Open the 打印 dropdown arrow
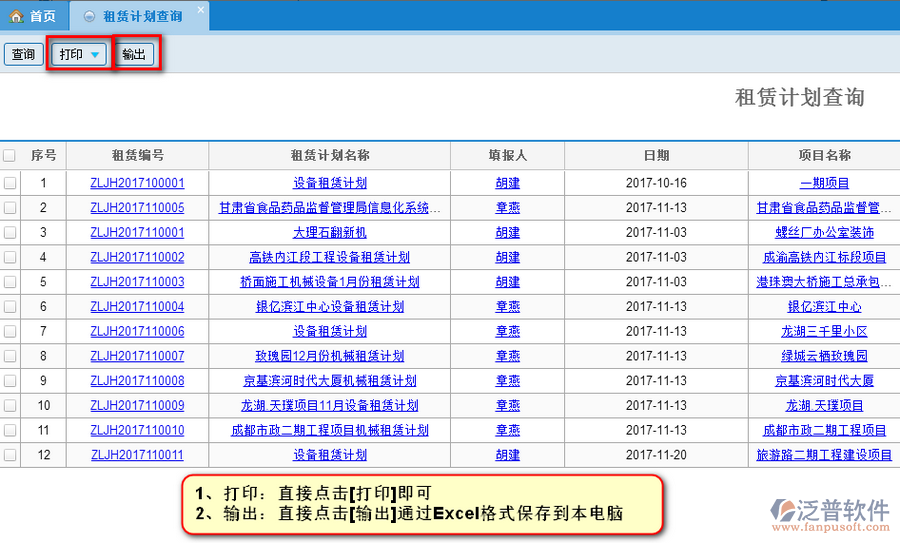900x543 pixels. pos(95,55)
